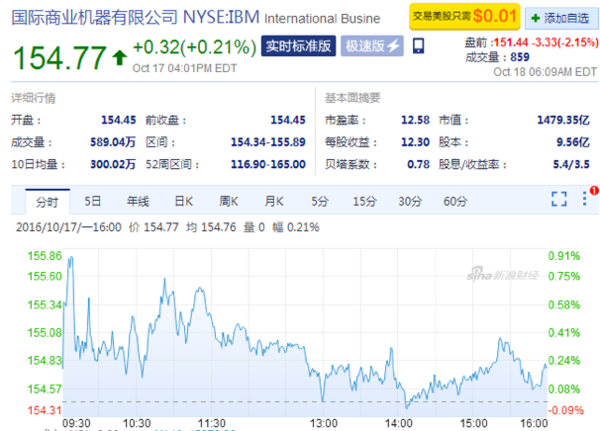Viewport: 600px width, 431px height.
Task: Click the 添加自选 add to watchlist button
Action: [x=562, y=18]
